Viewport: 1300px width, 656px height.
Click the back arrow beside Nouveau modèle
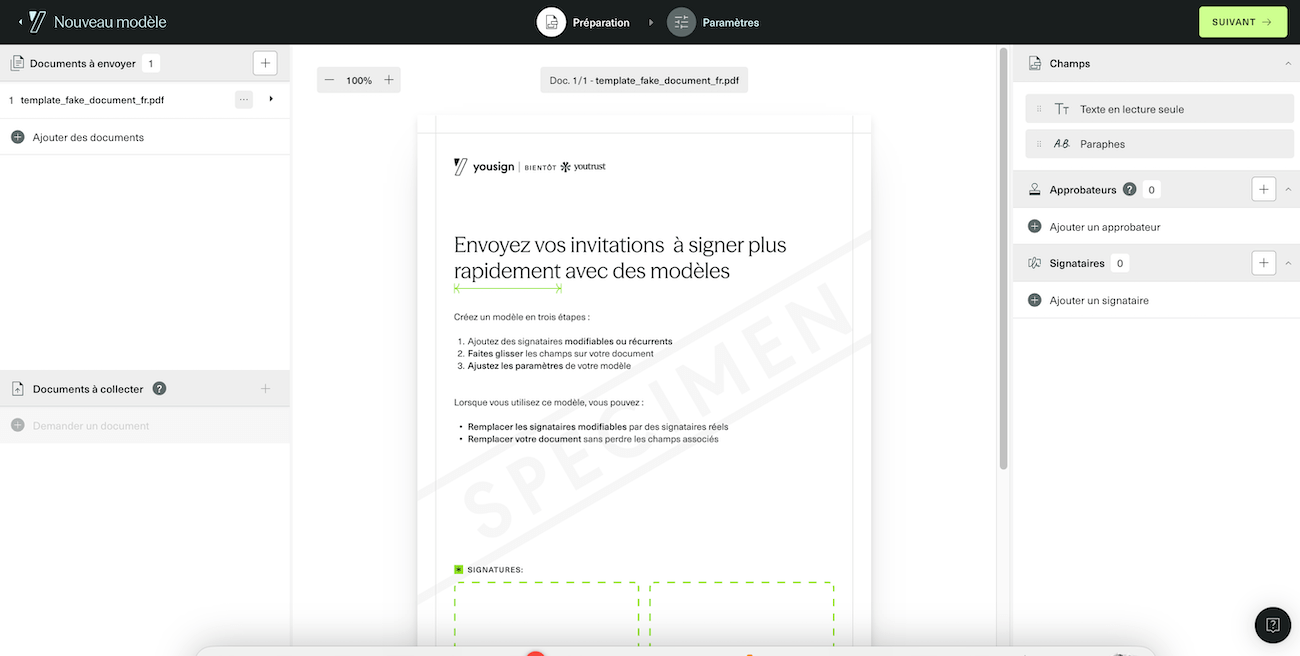coord(20,22)
